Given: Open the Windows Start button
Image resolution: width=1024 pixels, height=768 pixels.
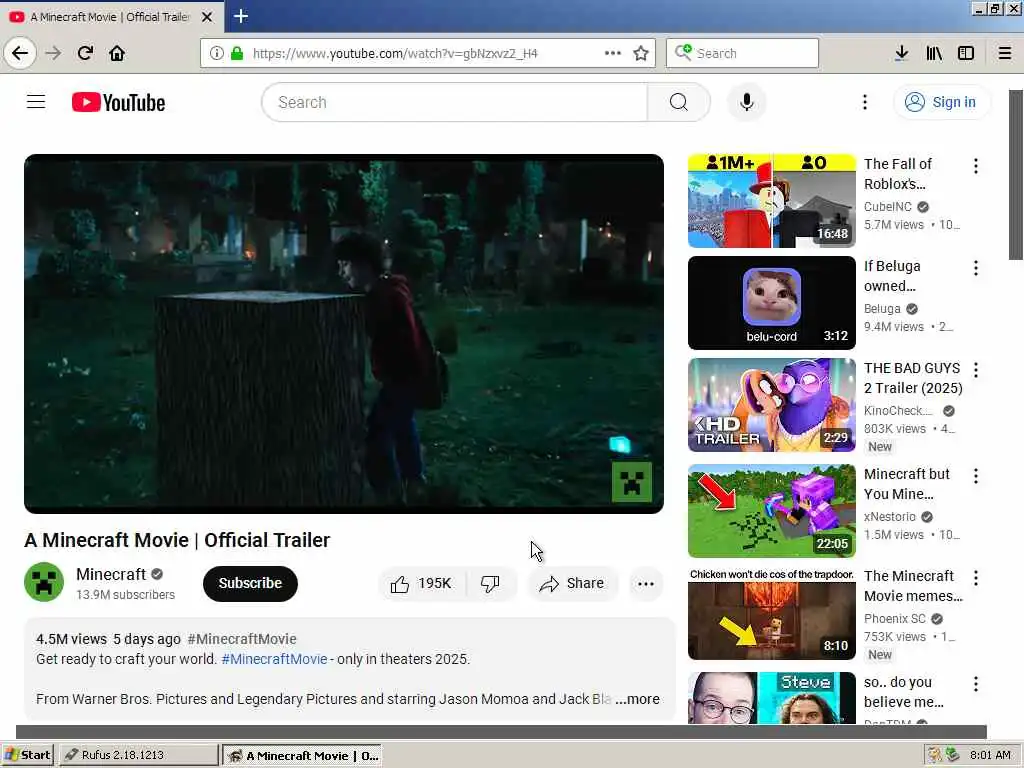Looking at the screenshot, I should pyautogui.click(x=27, y=755).
